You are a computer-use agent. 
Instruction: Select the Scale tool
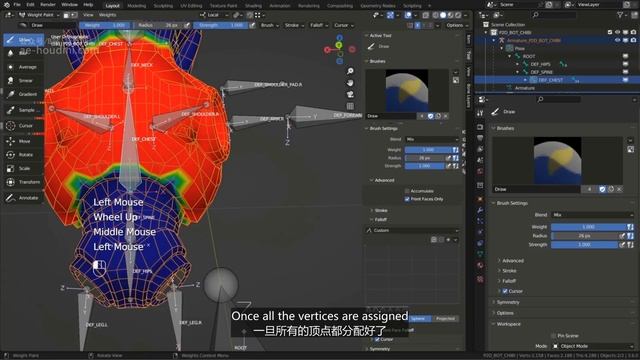pyautogui.click(x=23, y=168)
